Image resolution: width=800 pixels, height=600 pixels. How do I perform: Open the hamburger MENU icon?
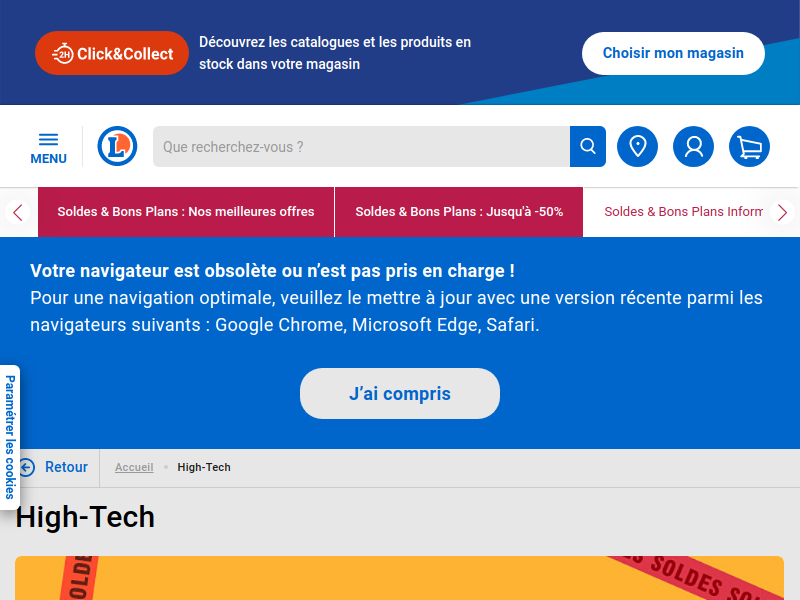click(48, 148)
